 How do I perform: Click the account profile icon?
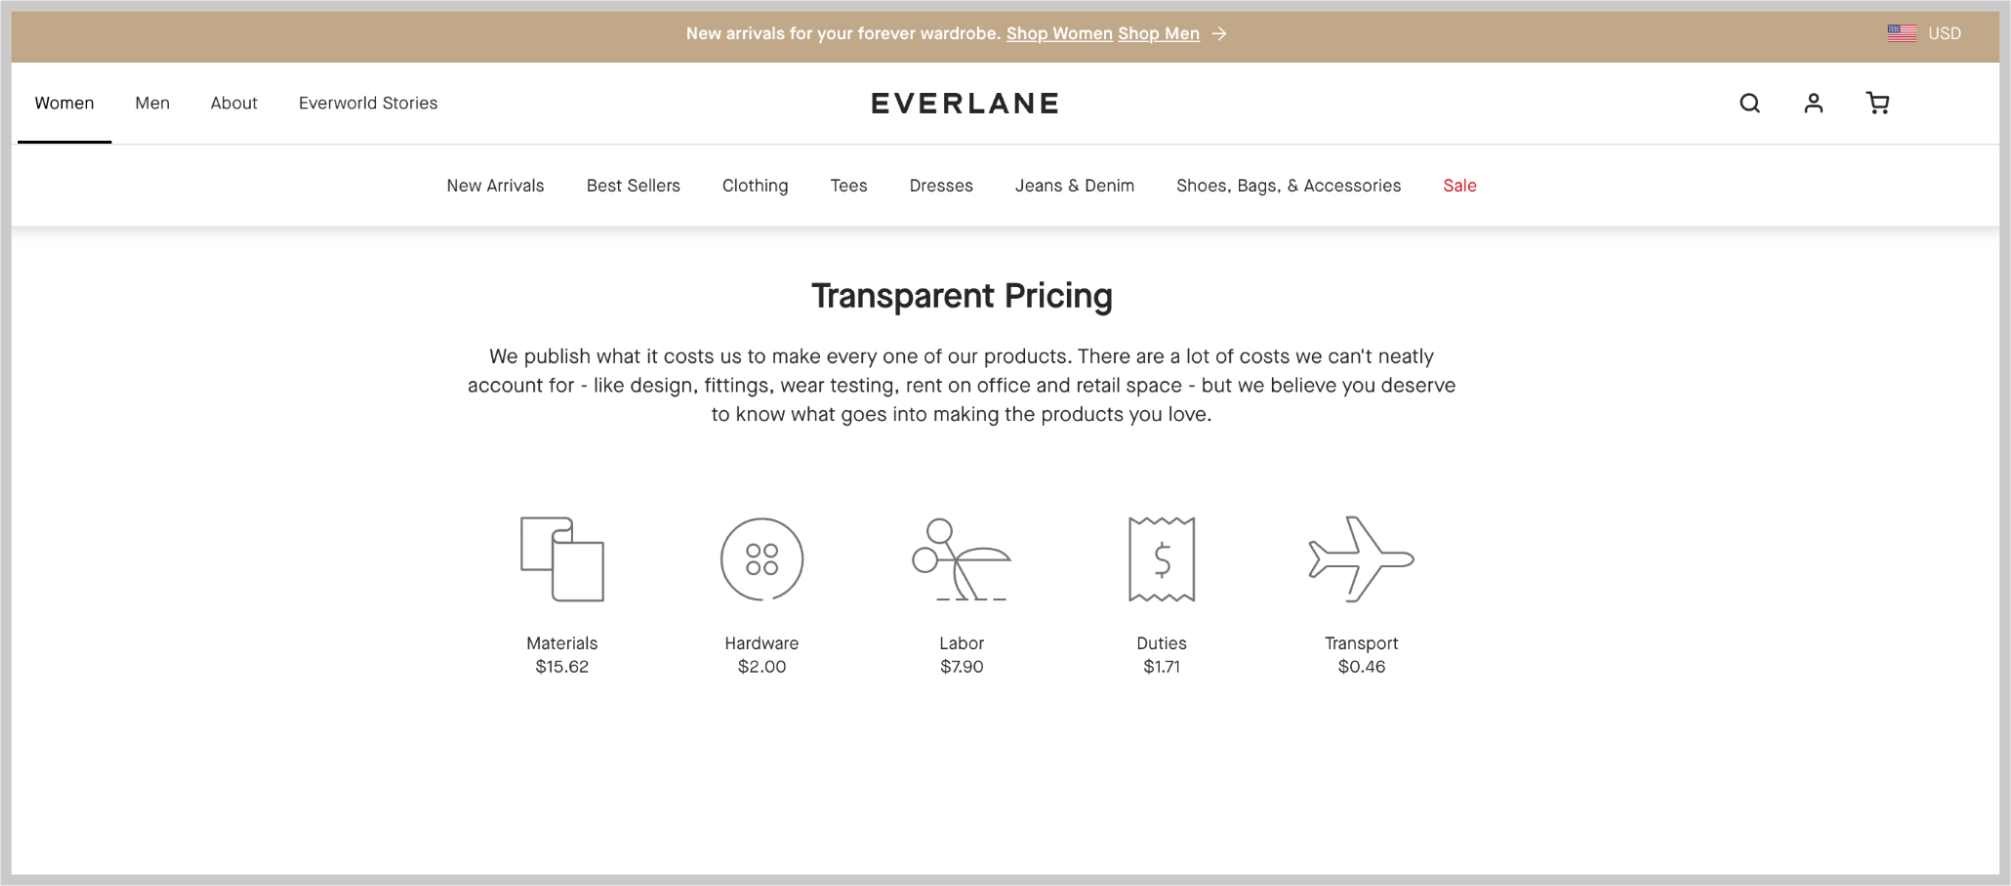pyautogui.click(x=1813, y=103)
